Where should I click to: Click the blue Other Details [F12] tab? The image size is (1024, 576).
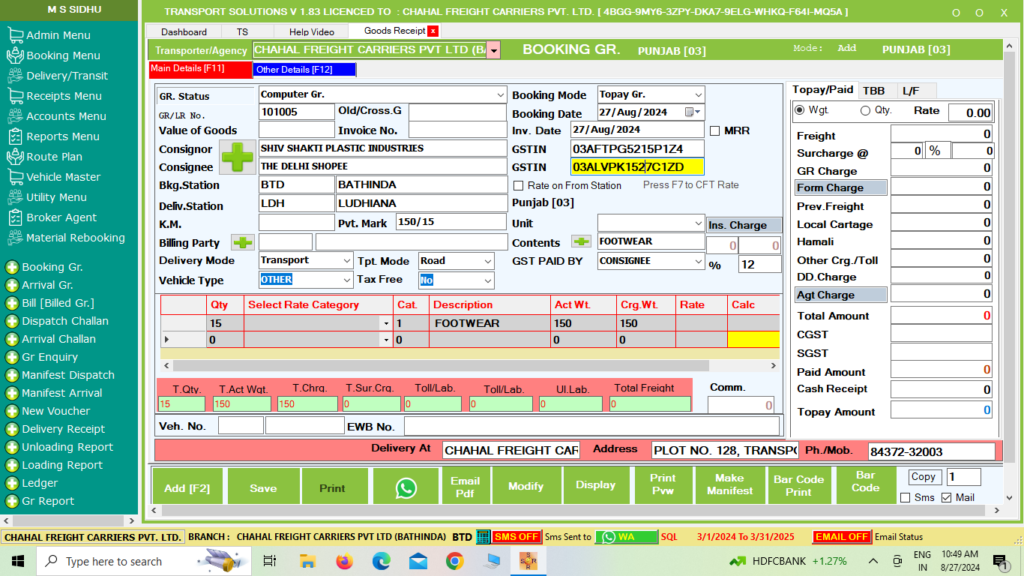pyautogui.click(x=304, y=70)
